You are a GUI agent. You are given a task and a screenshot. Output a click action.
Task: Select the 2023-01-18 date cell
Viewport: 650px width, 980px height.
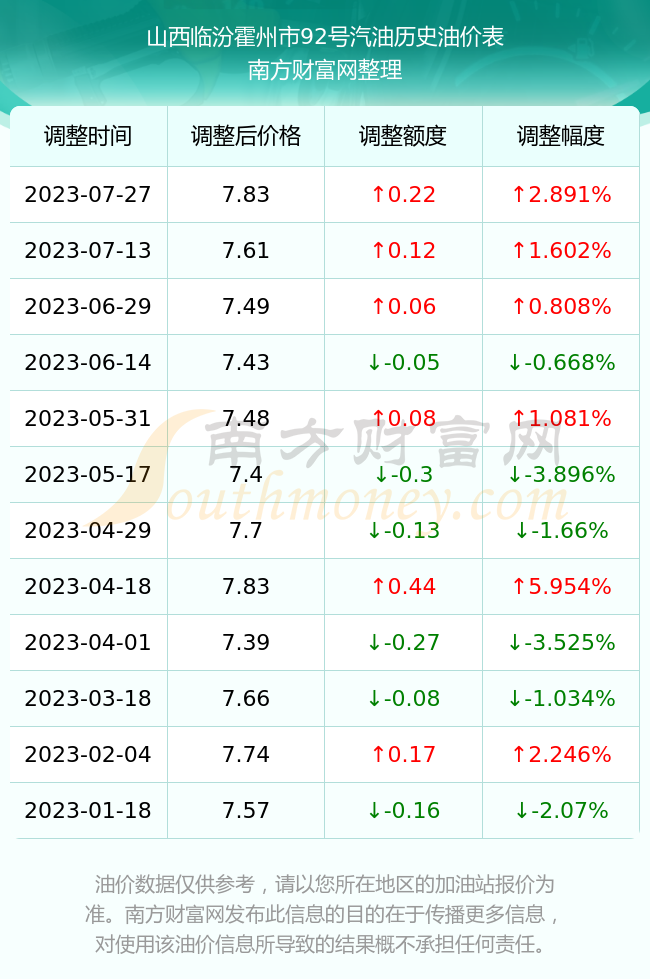tap(88, 811)
